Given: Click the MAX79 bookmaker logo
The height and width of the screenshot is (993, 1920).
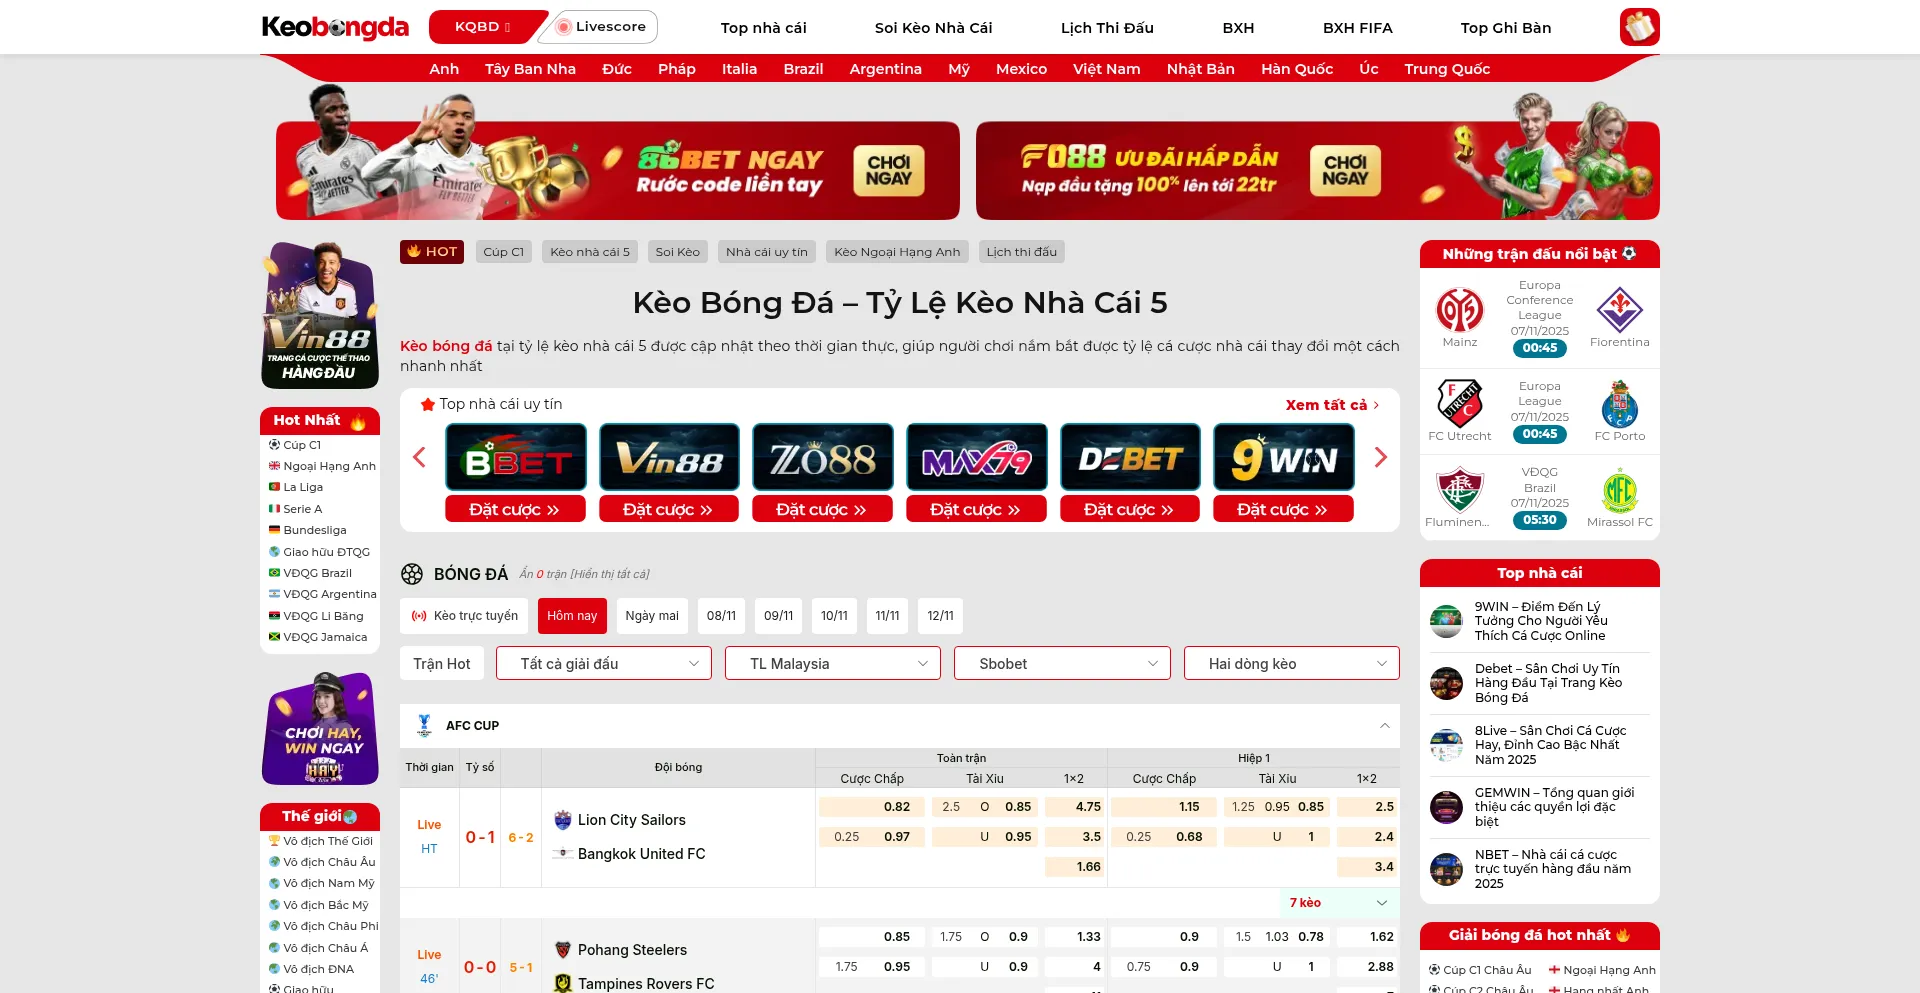Looking at the screenshot, I should (x=977, y=457).
